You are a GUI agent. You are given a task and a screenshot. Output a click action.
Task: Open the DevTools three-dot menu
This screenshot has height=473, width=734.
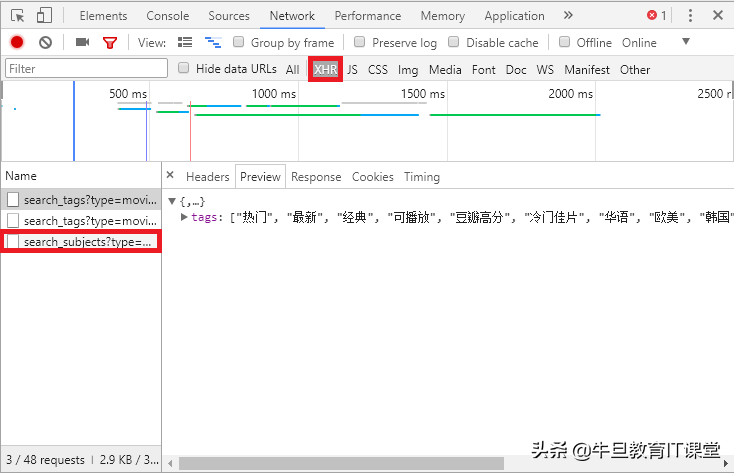coord(690,15)
